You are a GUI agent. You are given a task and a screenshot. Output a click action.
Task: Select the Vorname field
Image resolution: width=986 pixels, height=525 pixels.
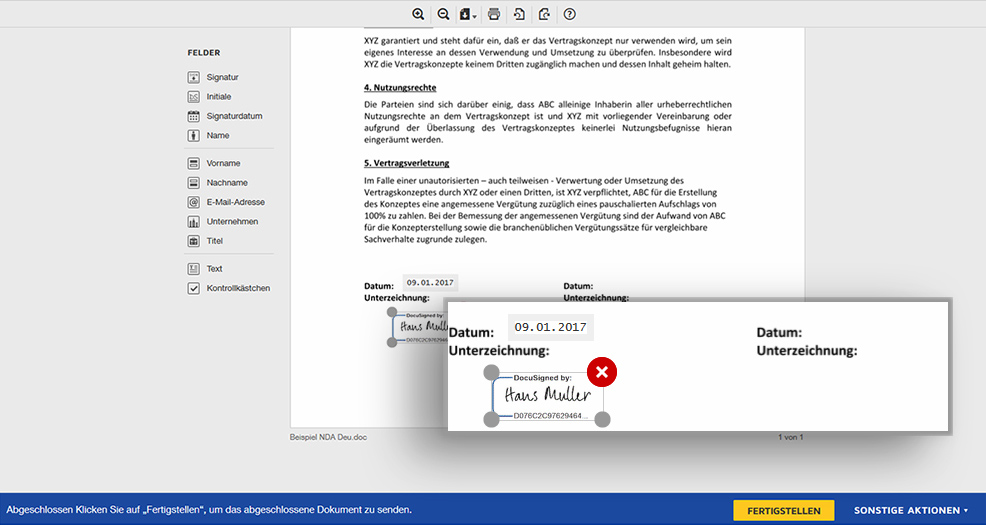(x=223, y=163)
